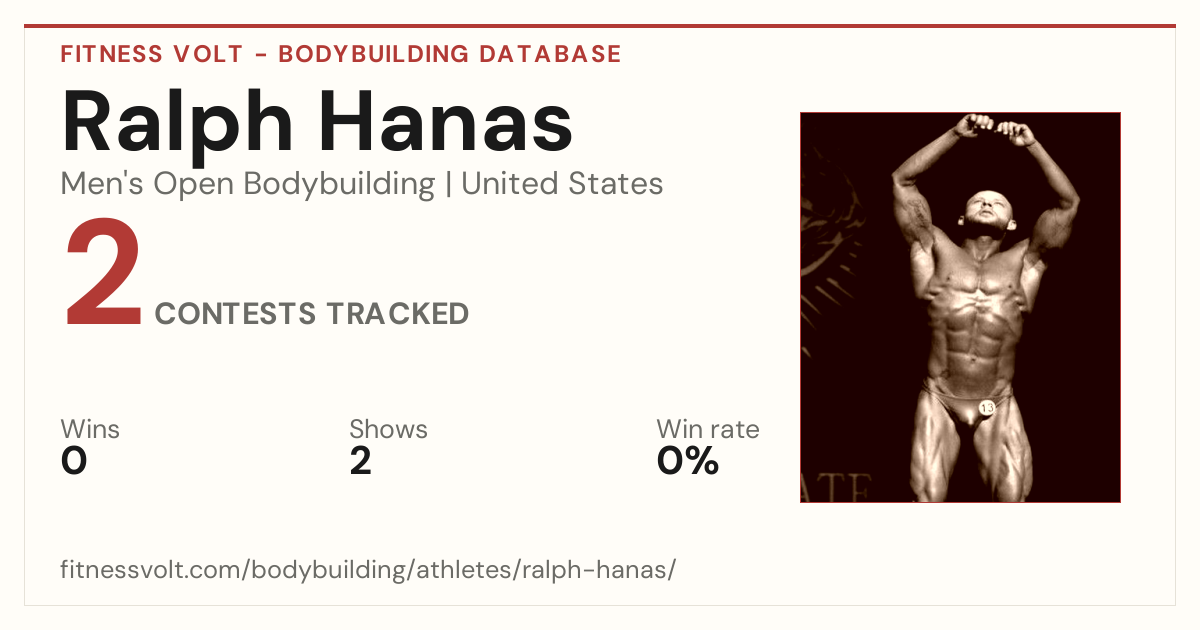Click the Wins value of 0
This screenshot has width=1200, height=630.
pos(74,461)
